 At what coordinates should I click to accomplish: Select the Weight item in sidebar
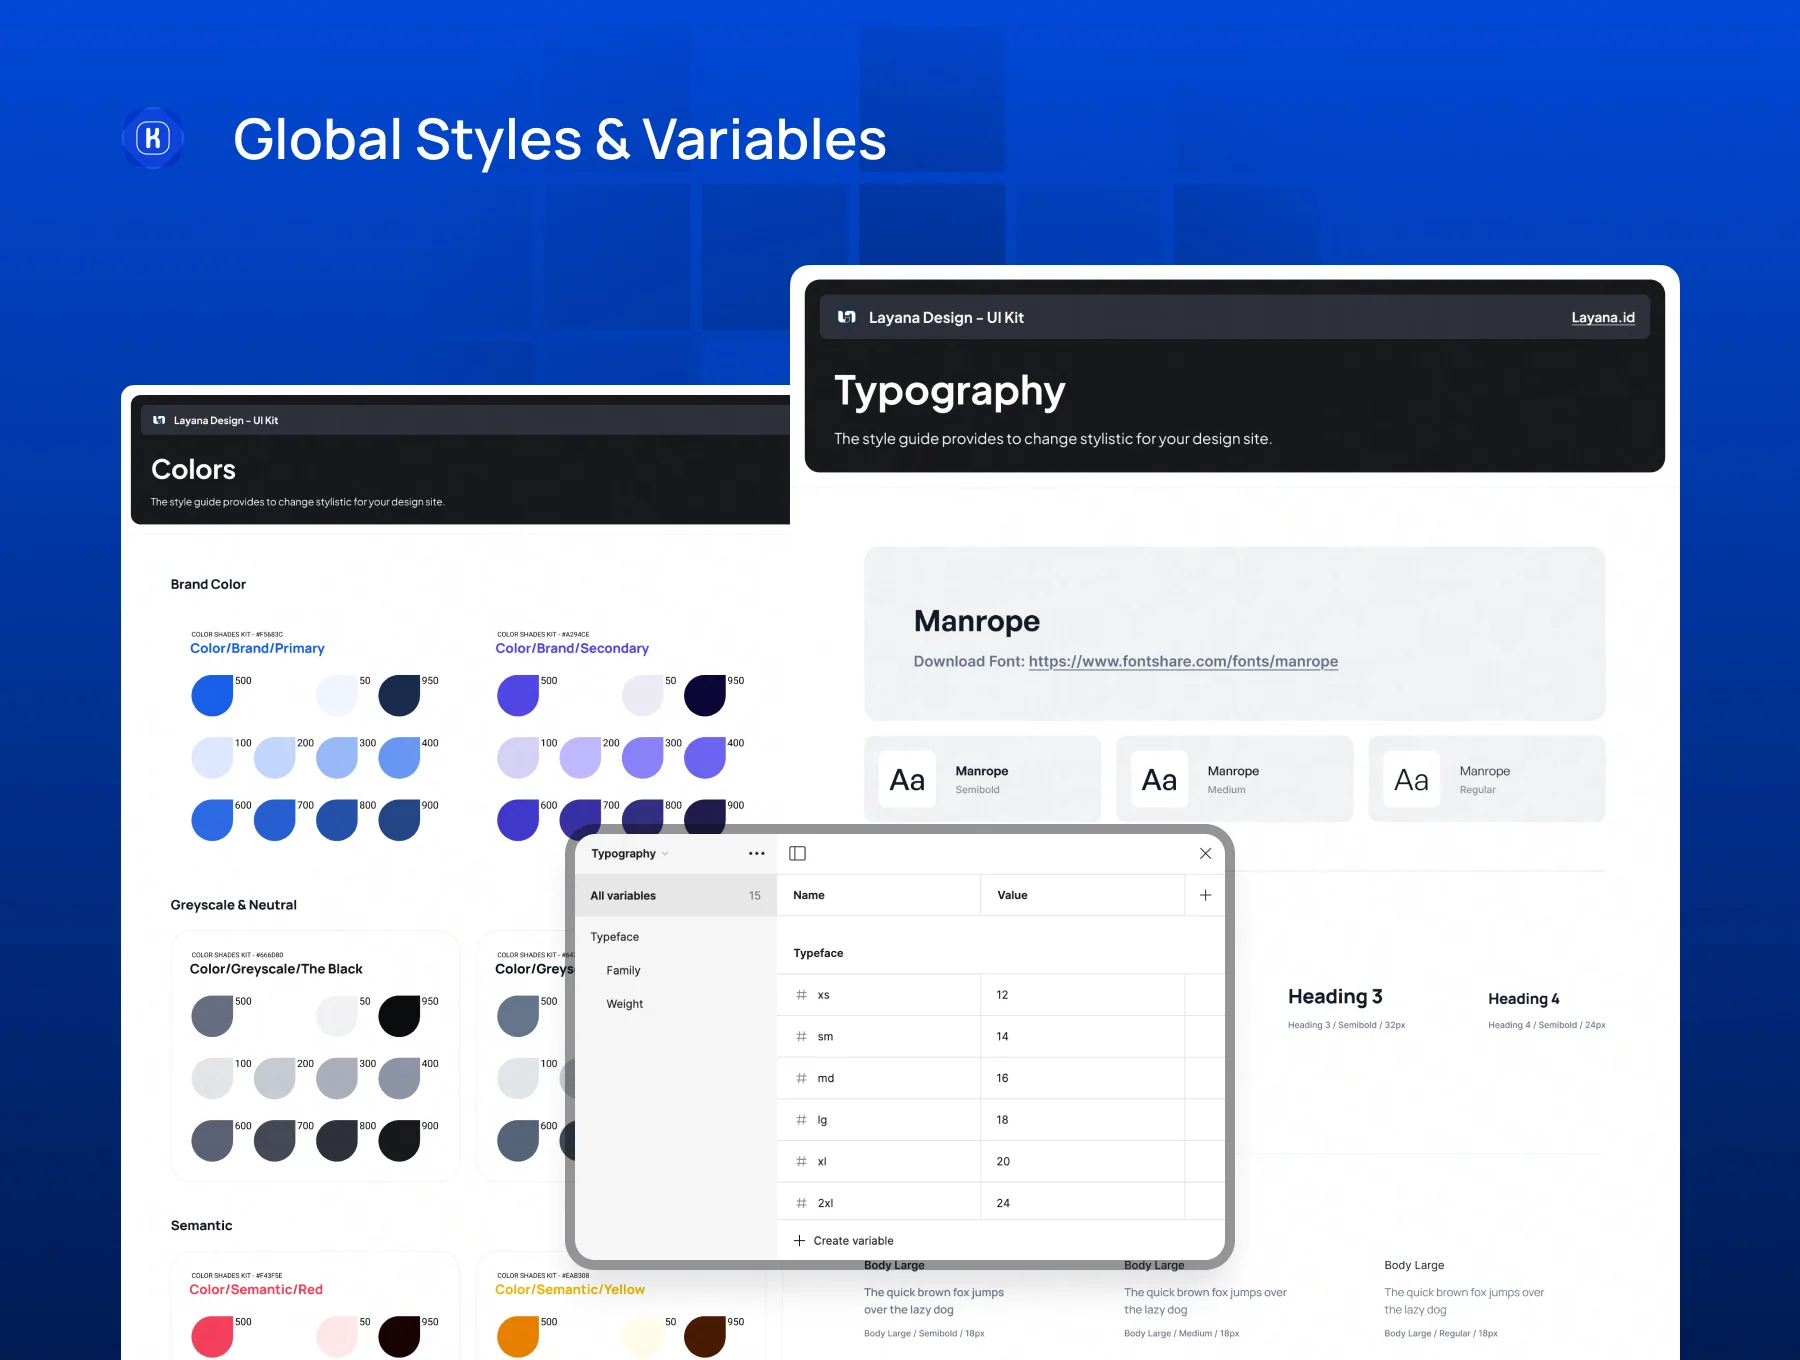coord(624,1004)
